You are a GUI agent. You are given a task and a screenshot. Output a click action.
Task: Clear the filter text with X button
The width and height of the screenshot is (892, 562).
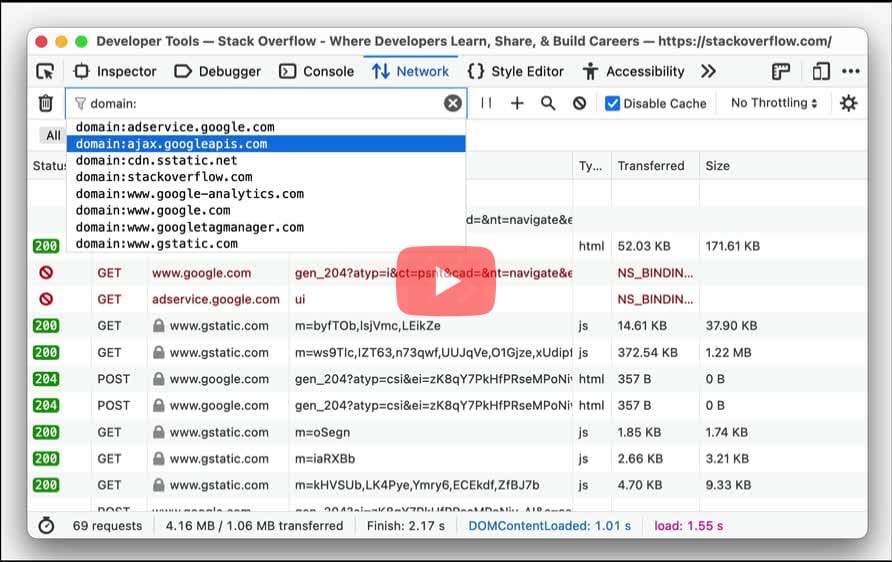coord(453,104)
